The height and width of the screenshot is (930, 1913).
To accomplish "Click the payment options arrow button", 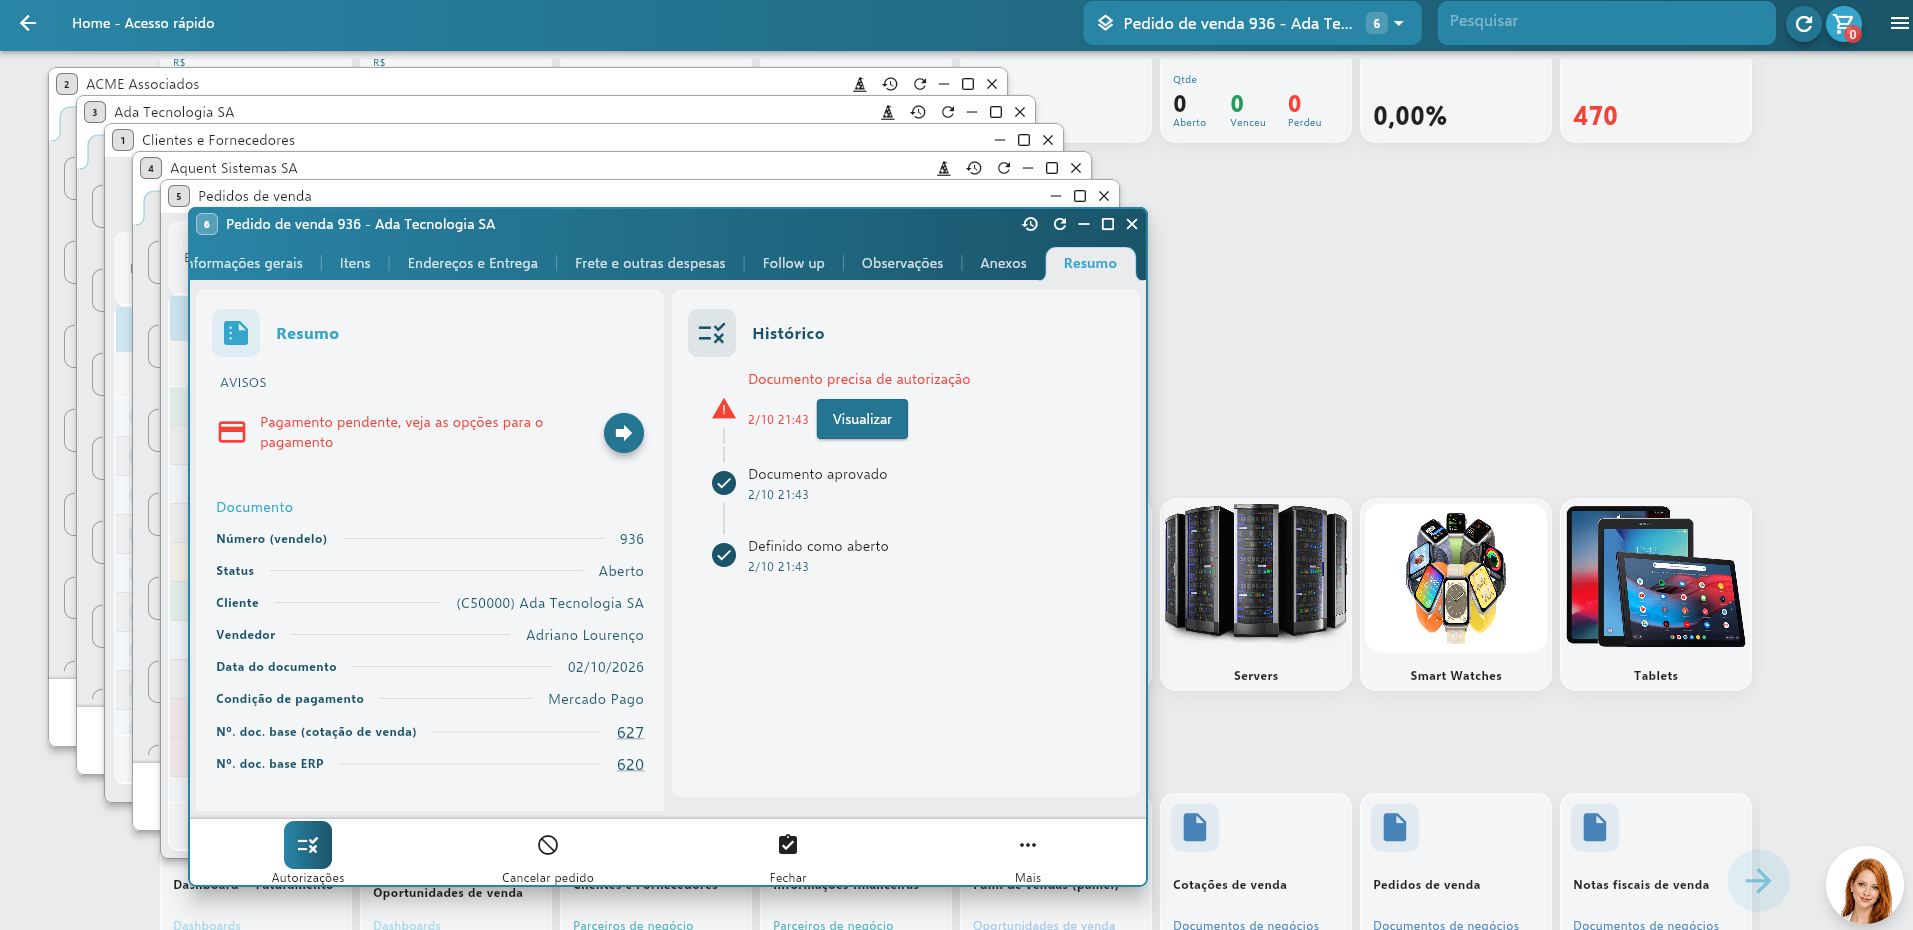I will 624,433.
